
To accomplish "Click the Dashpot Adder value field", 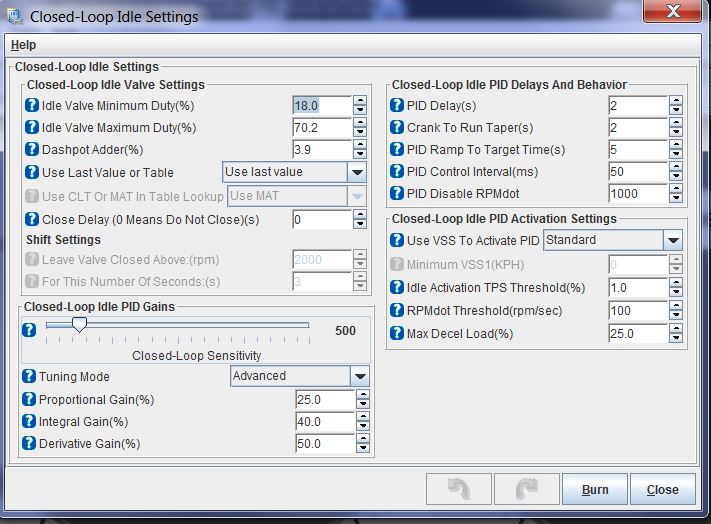I will (x=322, y=150).
